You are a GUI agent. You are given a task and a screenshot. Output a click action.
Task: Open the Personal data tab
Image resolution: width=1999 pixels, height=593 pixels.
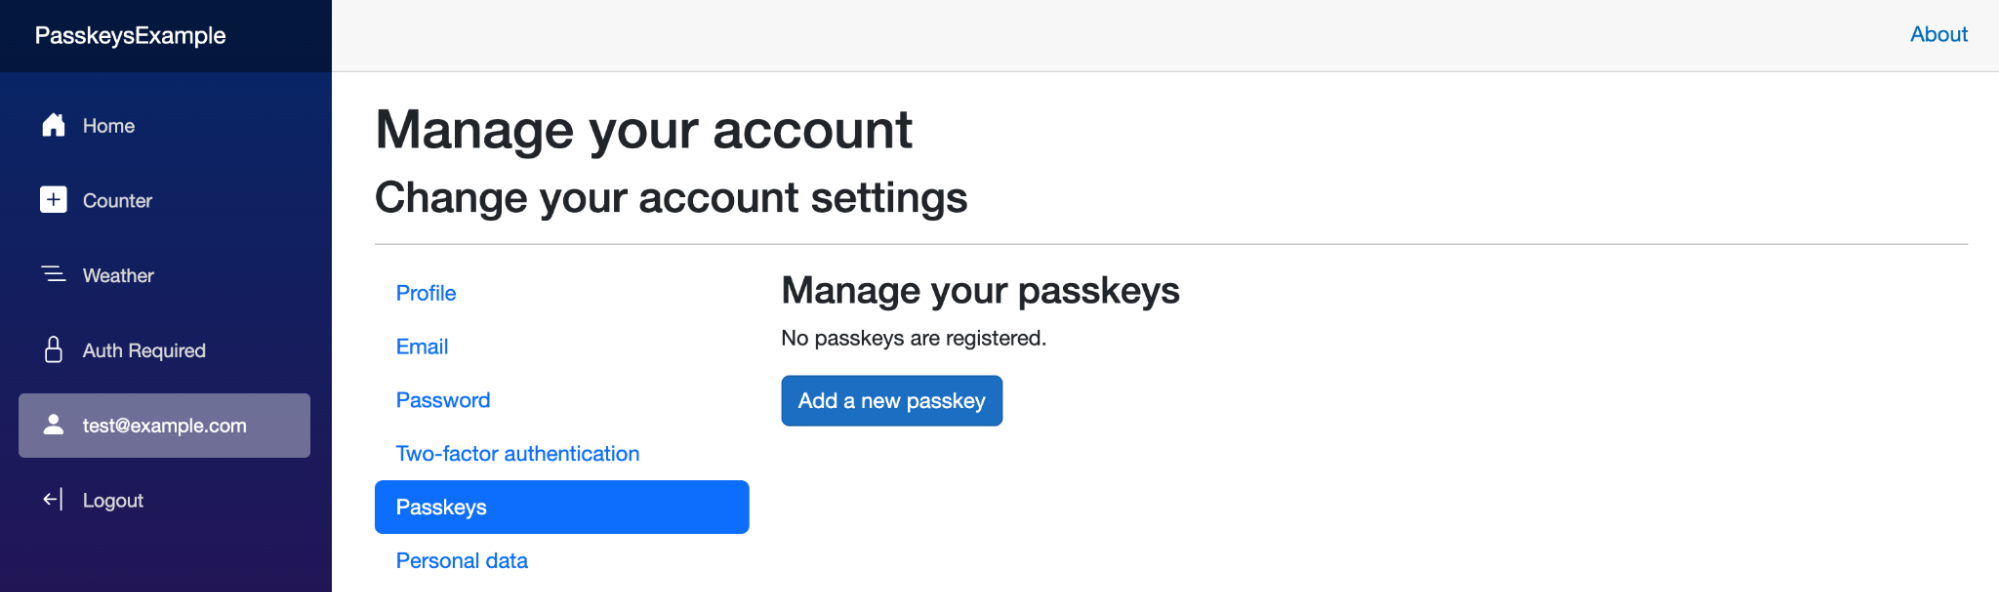[462, 561]
